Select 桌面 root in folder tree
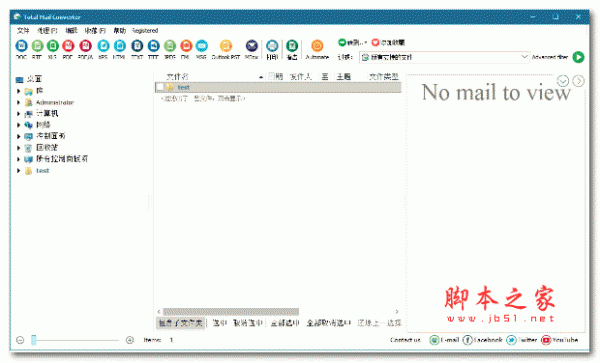The width and height of the screenshot is (600, 363). point(34,79)
